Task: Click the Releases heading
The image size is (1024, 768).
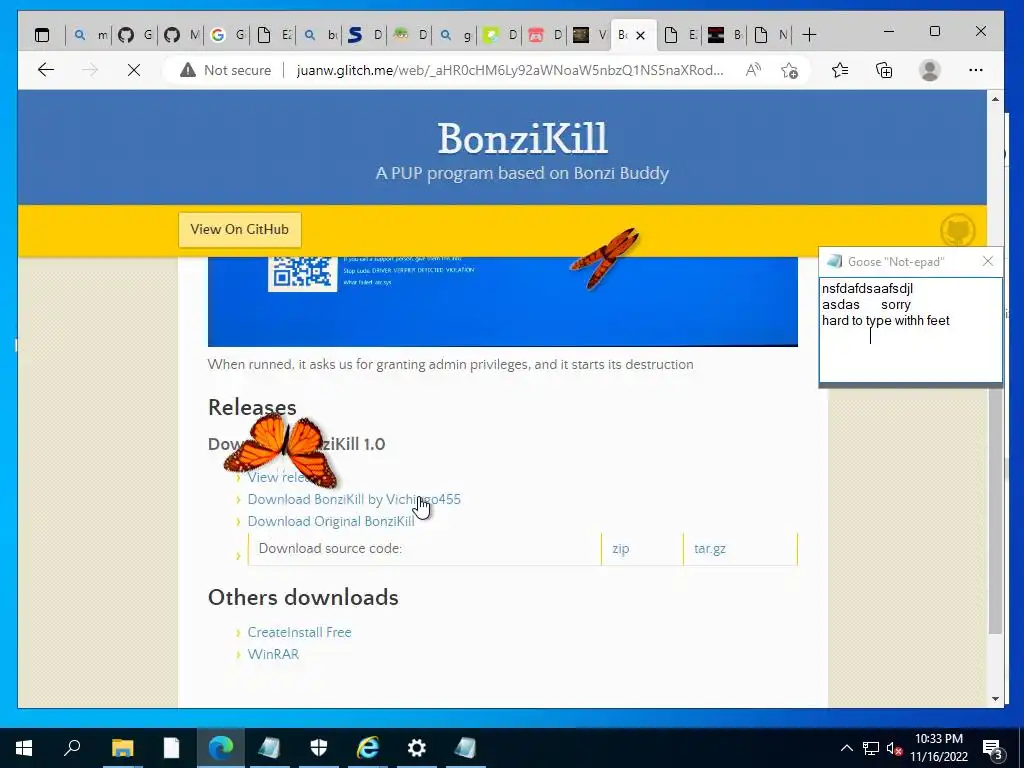Action: click(x=252, y=407)
